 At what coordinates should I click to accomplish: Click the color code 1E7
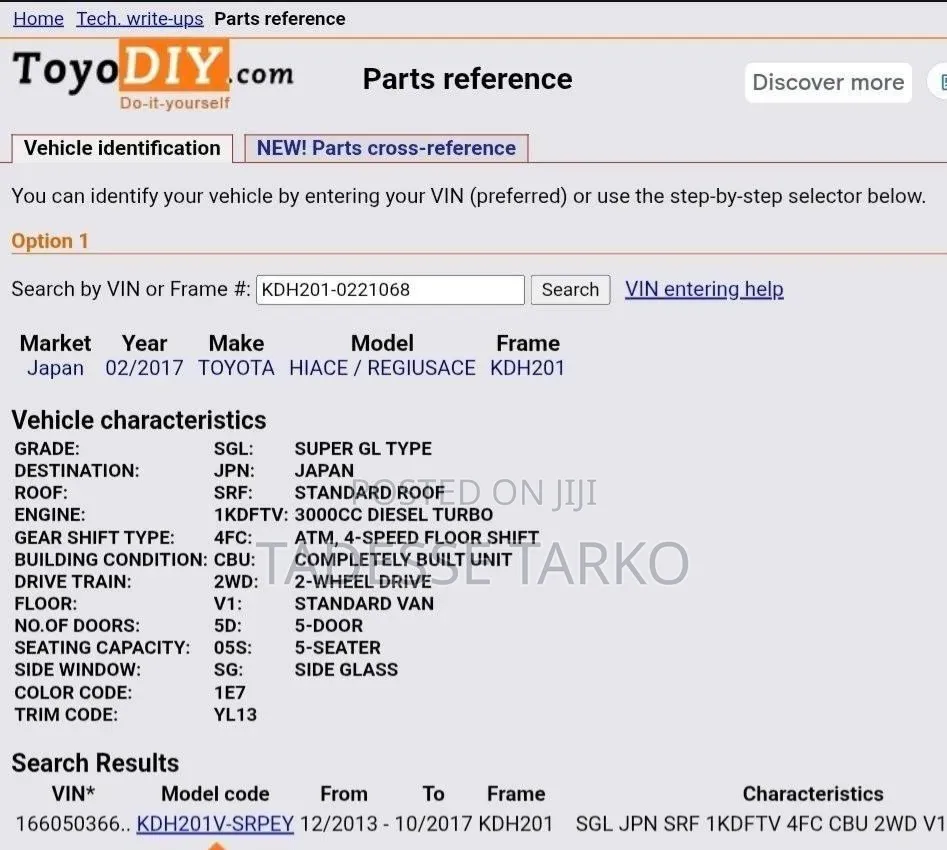pos(230,692)
